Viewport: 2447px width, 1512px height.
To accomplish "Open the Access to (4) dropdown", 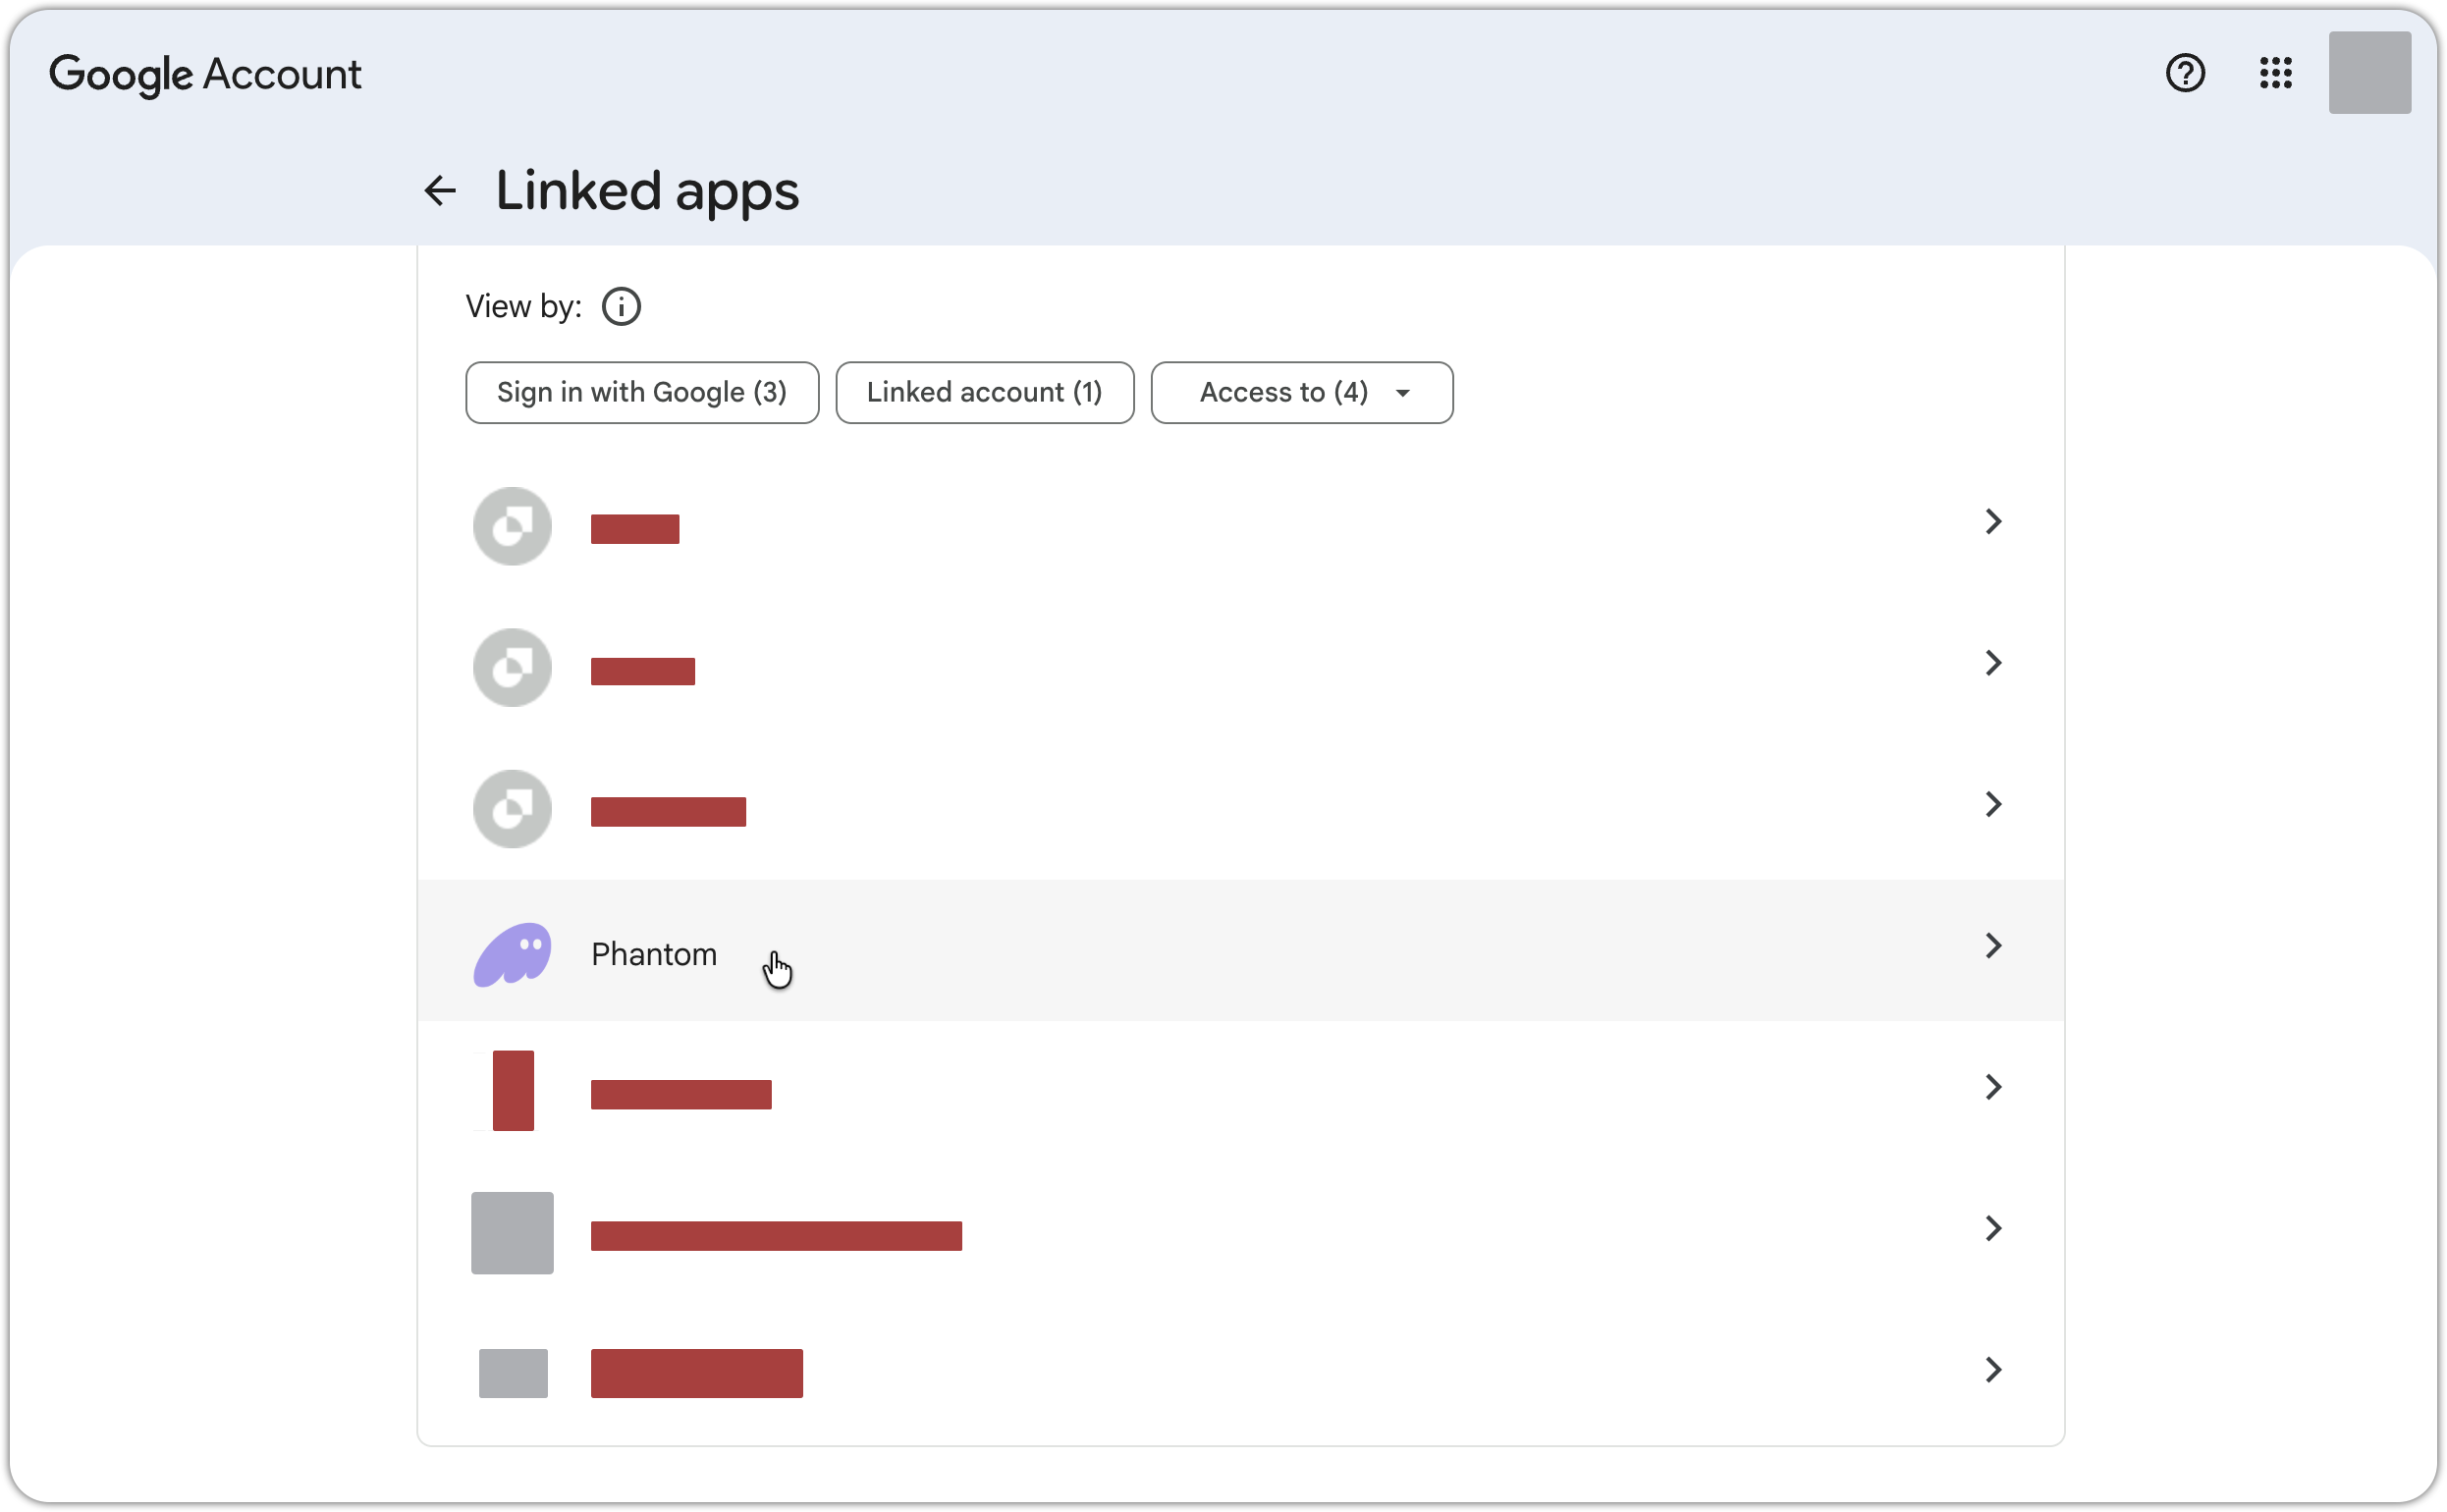I will pyautogui.click(x=1301, y=392).
